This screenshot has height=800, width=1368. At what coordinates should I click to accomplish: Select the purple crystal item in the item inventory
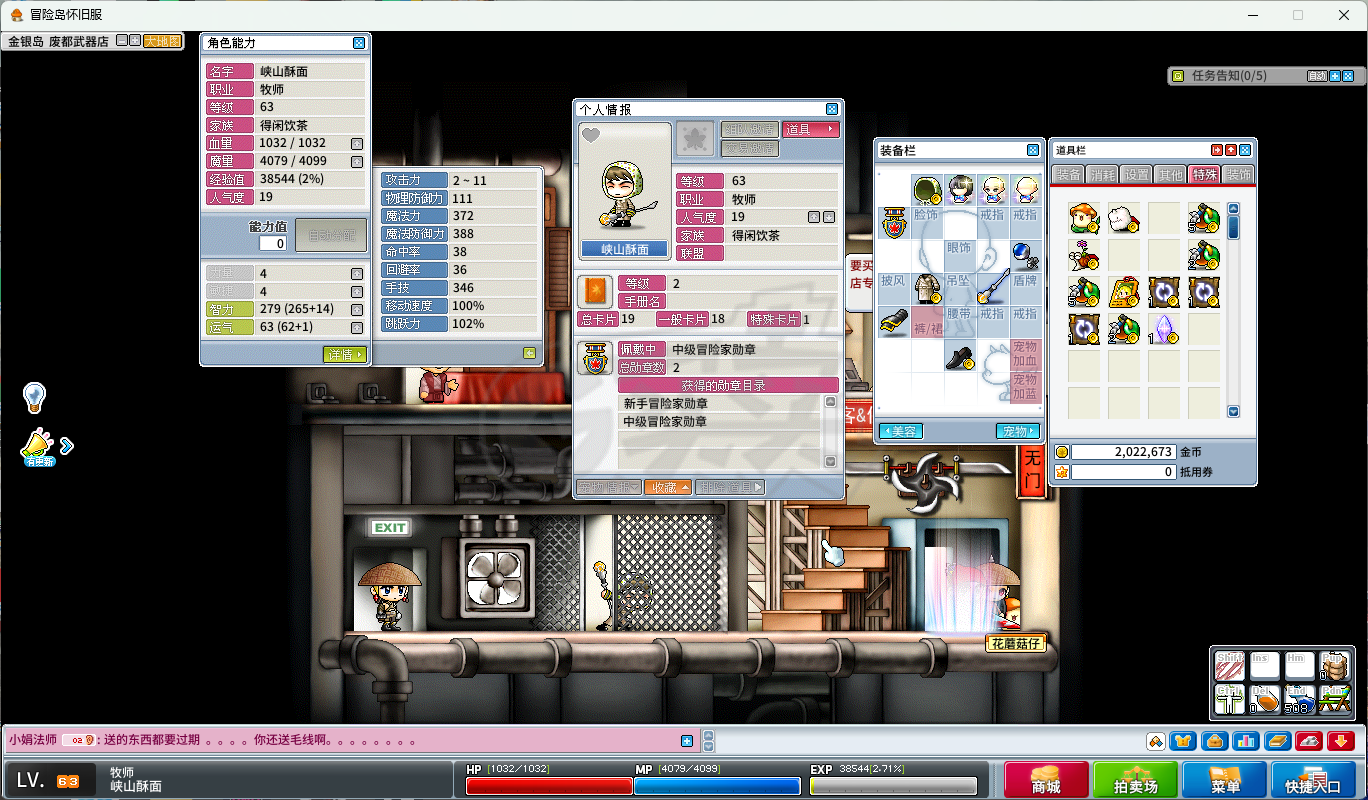1164,330
